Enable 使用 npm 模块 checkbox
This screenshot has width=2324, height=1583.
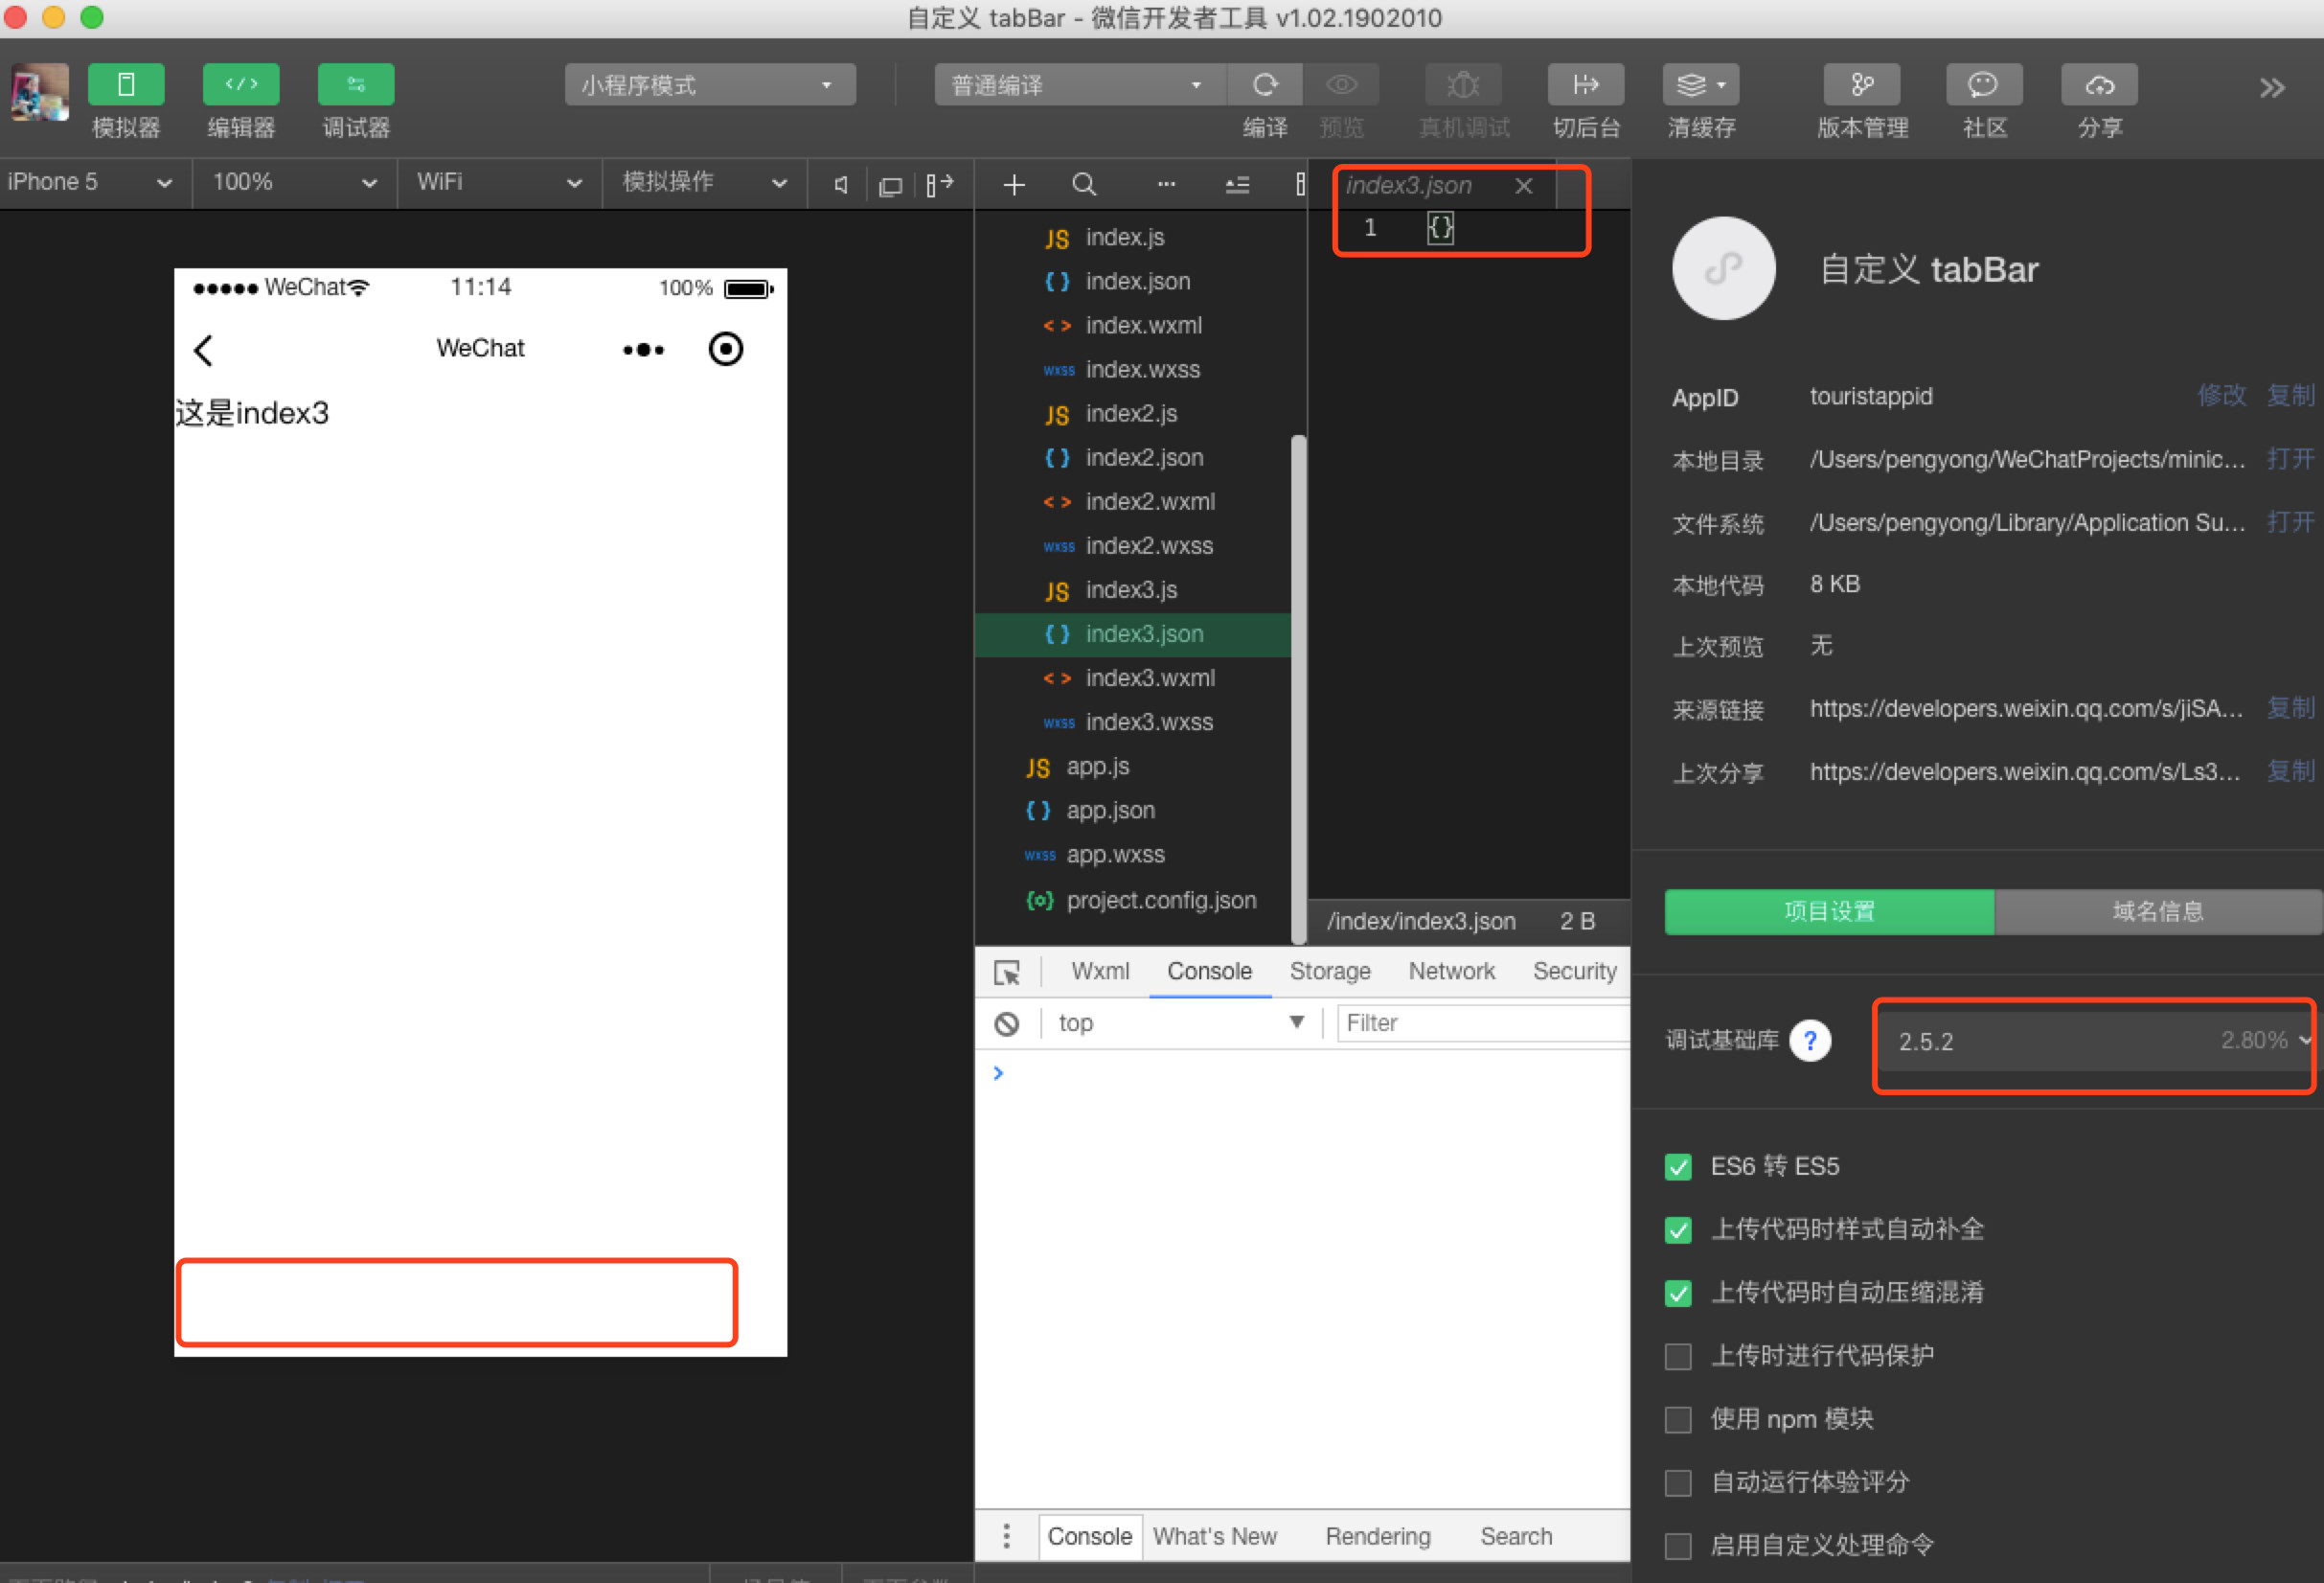[1678, 1420]
